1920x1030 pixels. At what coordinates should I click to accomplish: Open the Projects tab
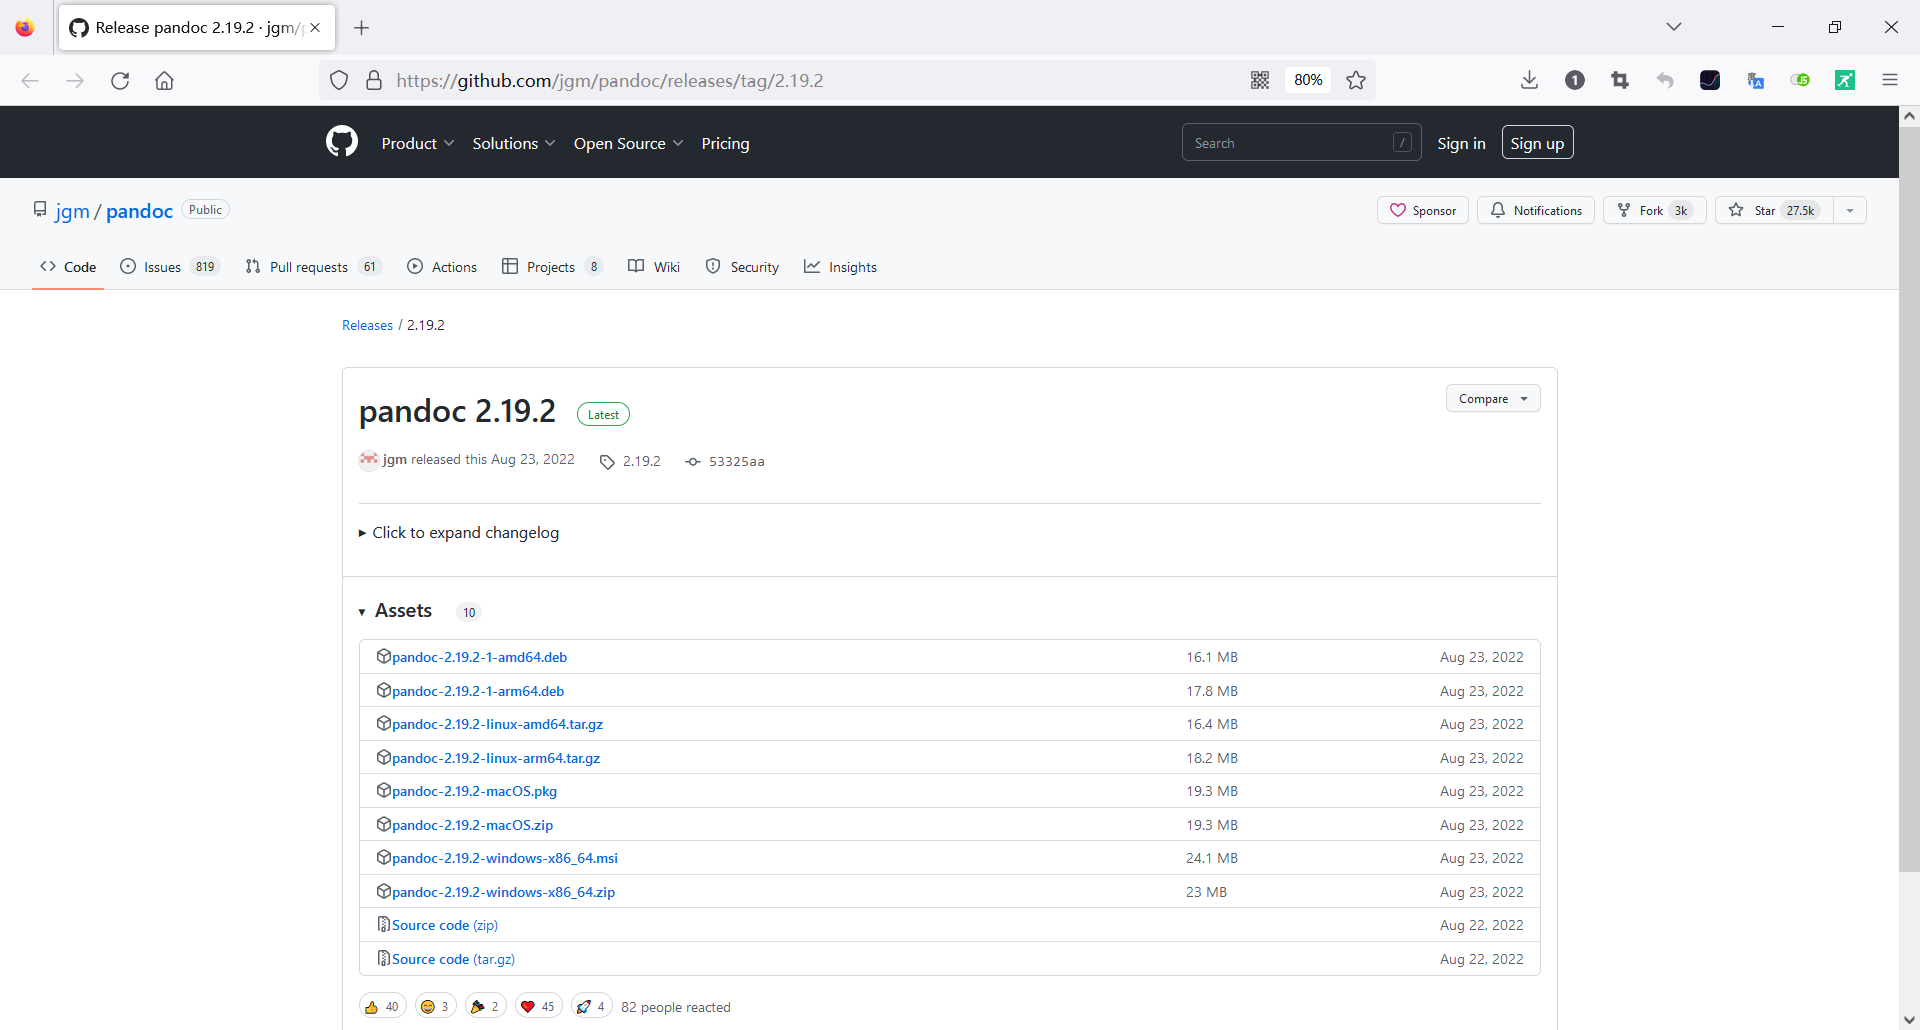(552, 267)
